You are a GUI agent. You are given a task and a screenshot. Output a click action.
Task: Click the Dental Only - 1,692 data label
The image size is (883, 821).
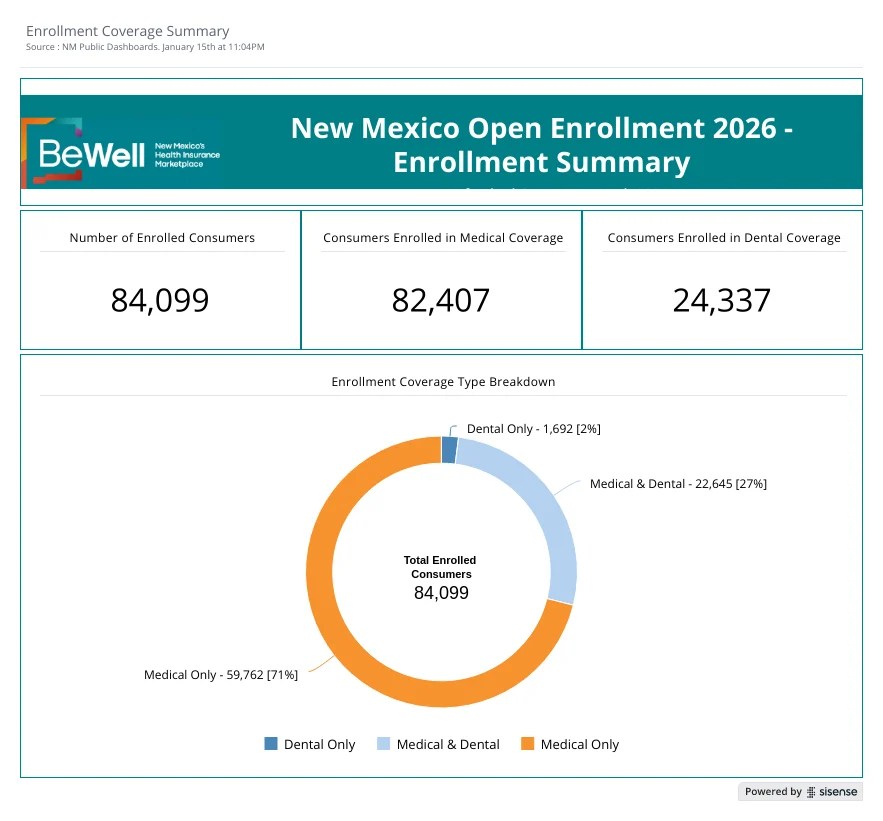pos(533,429)
